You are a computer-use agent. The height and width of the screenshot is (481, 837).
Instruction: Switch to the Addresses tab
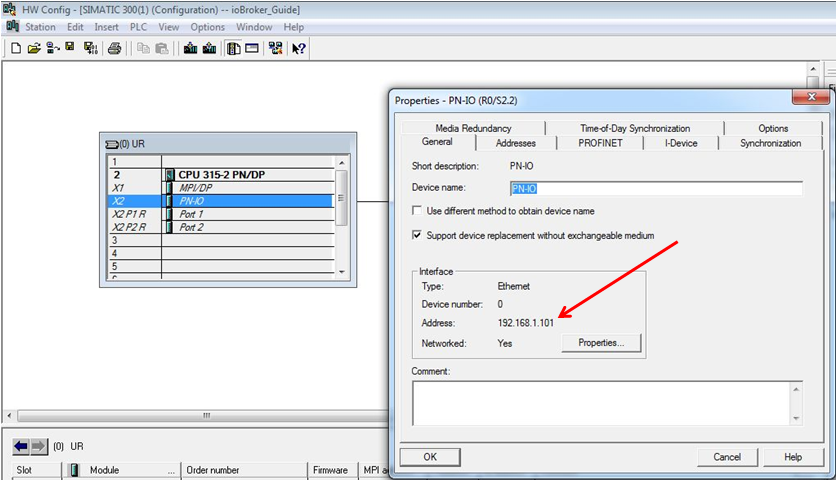[x=516, y=143]
